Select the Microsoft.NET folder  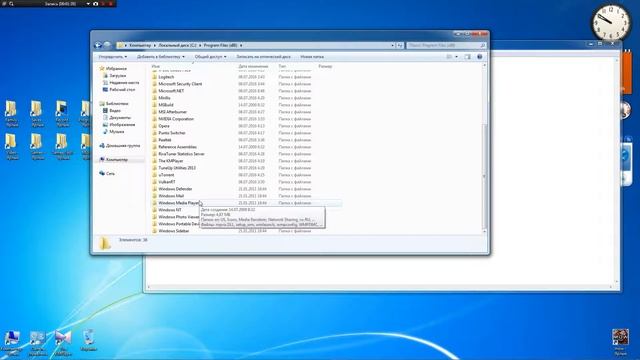click(x=171, y=91)
